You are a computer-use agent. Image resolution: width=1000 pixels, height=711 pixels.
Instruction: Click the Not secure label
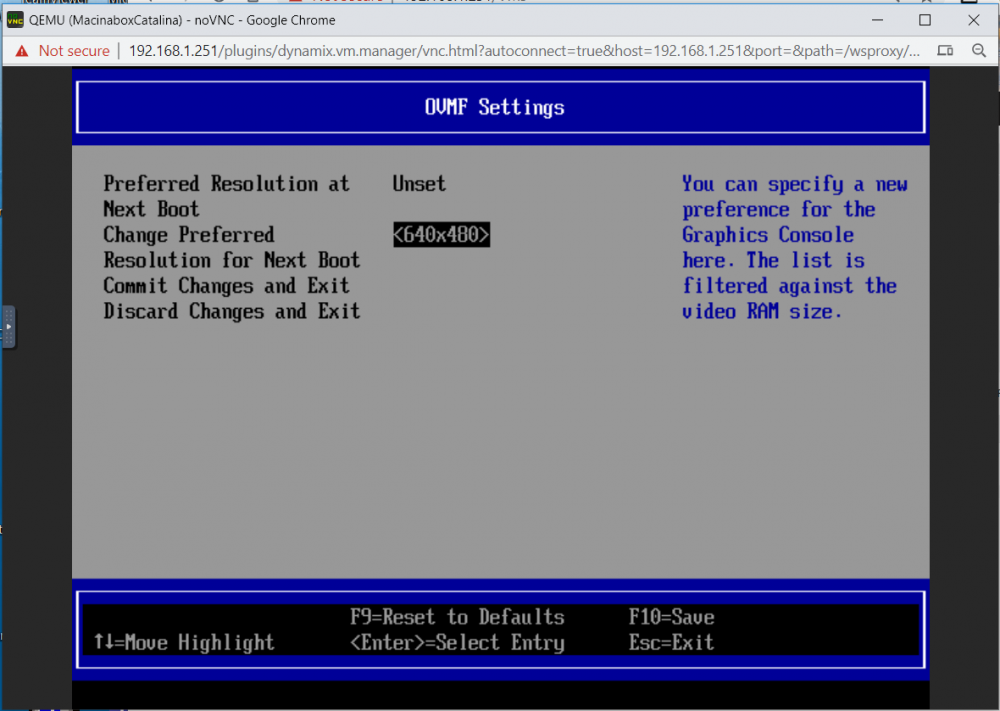coord(74,51)
